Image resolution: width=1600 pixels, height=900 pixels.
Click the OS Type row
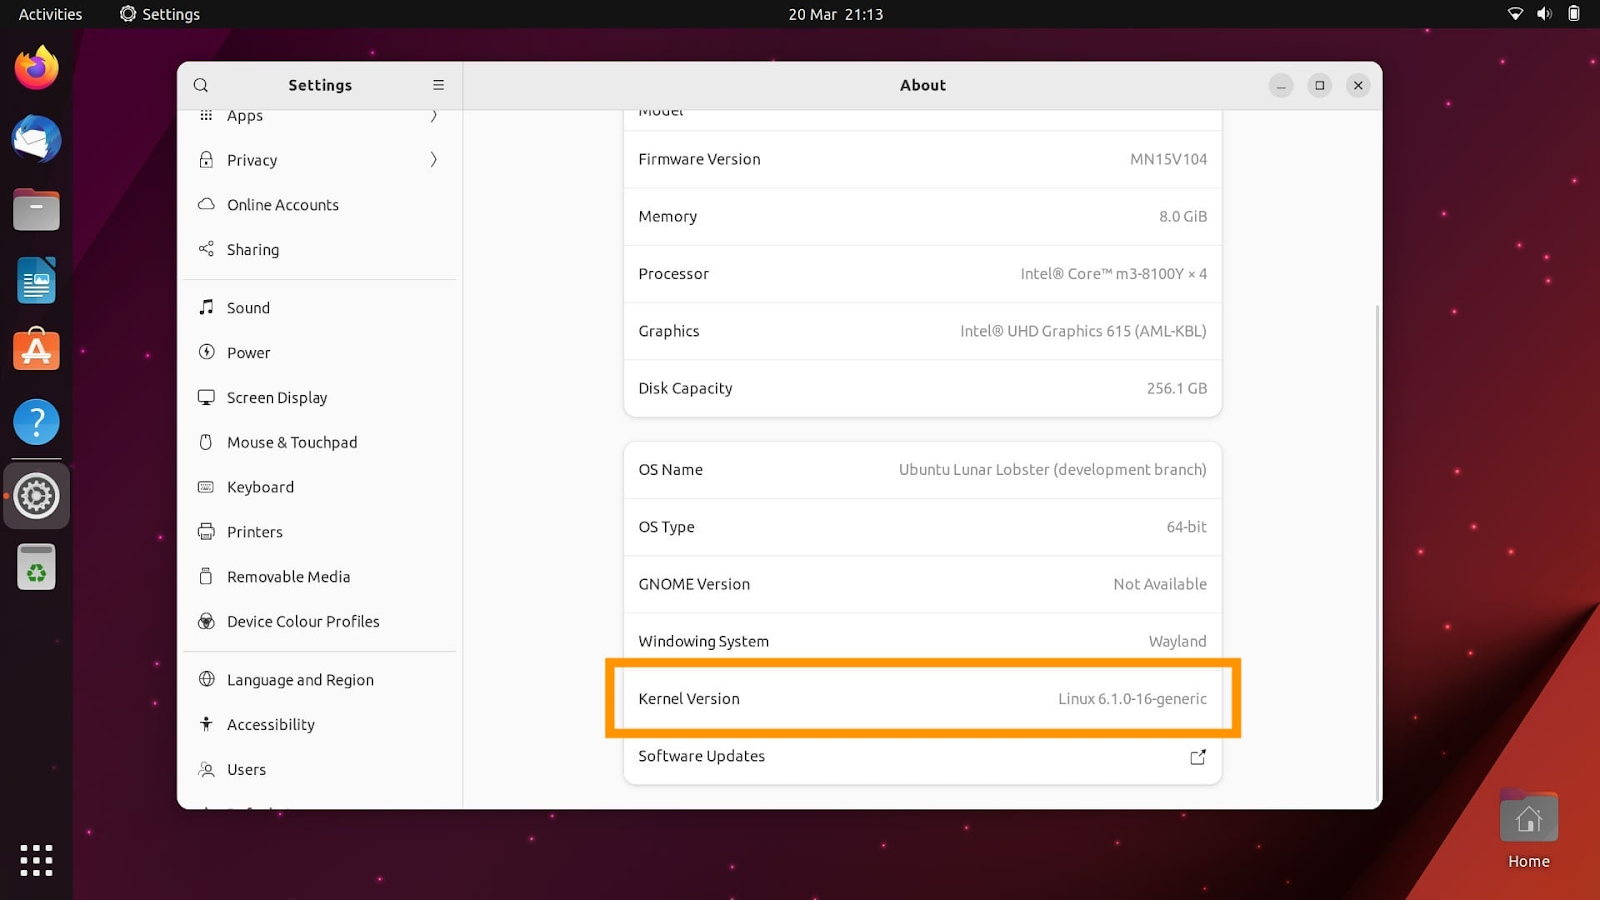tap(922, 527)
